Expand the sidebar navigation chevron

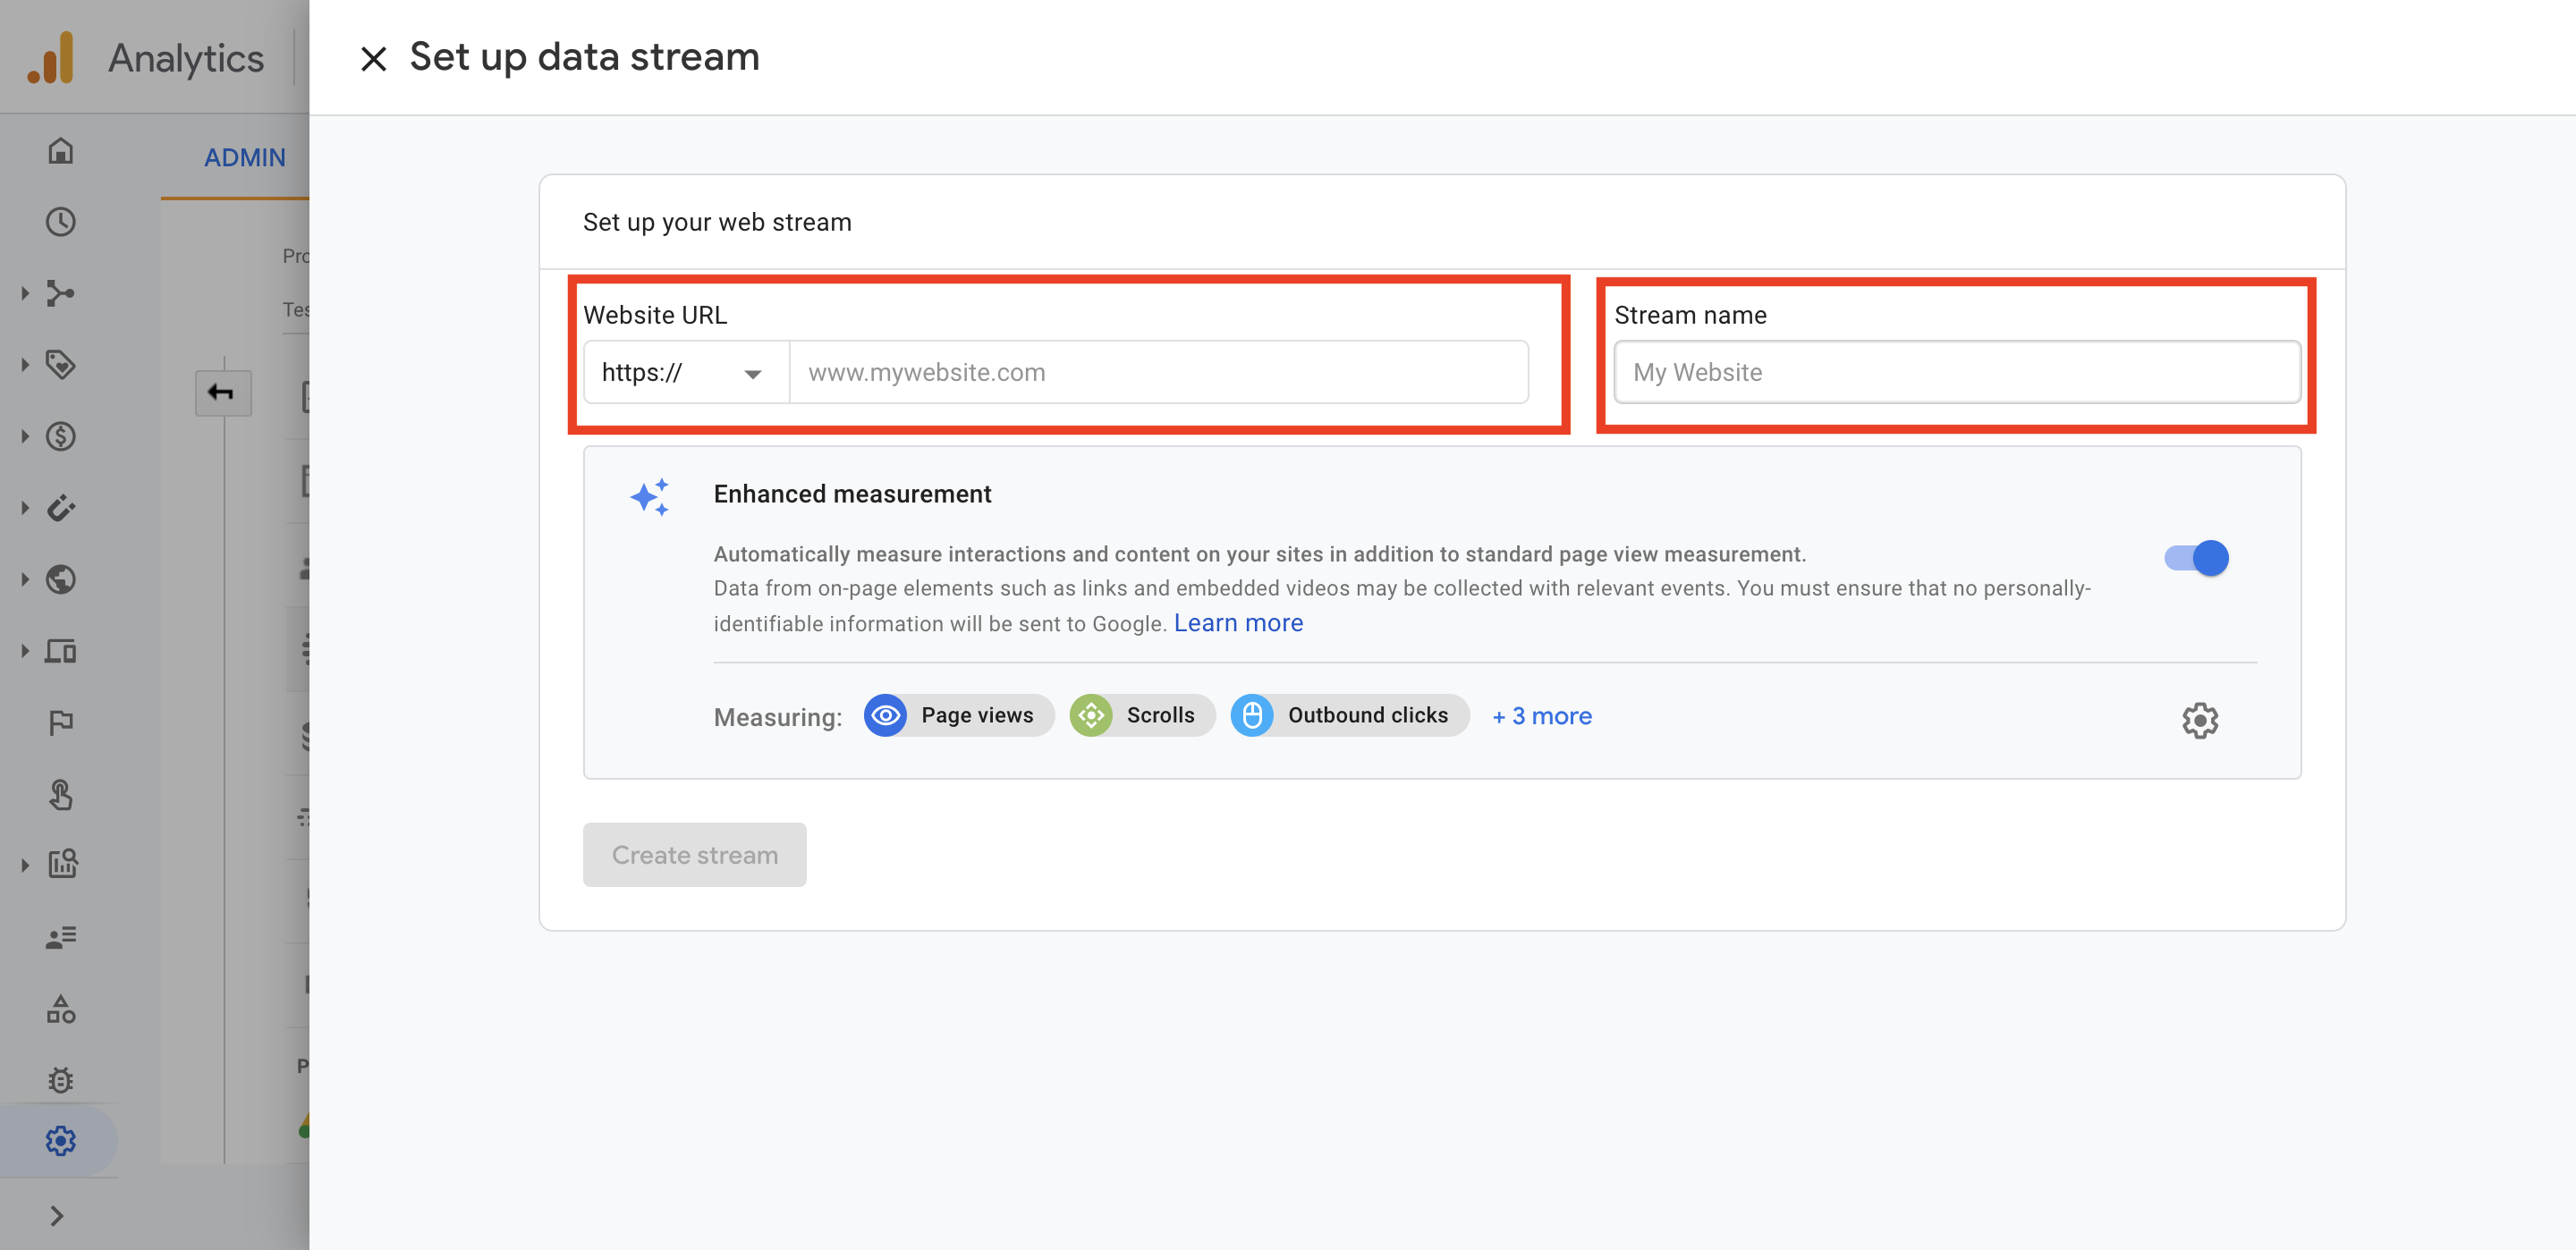(57, 1216)
